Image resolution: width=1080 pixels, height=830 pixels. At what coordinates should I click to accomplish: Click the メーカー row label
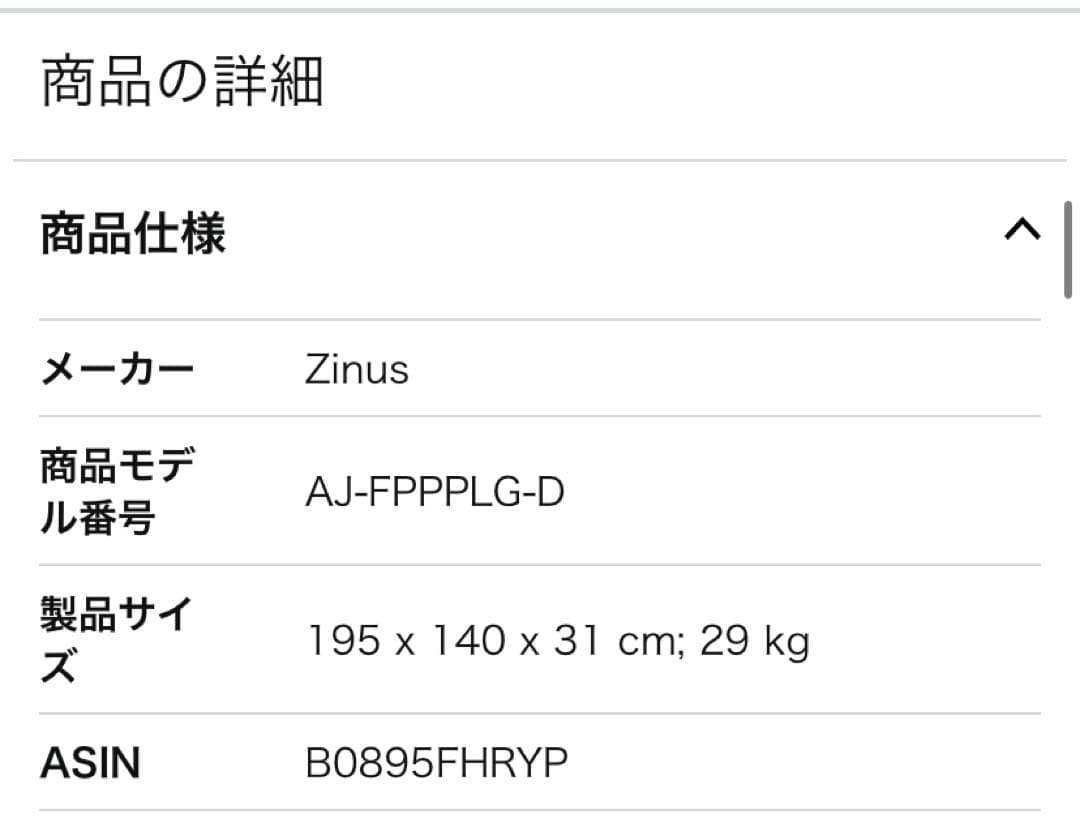click(x=117, y=366)
